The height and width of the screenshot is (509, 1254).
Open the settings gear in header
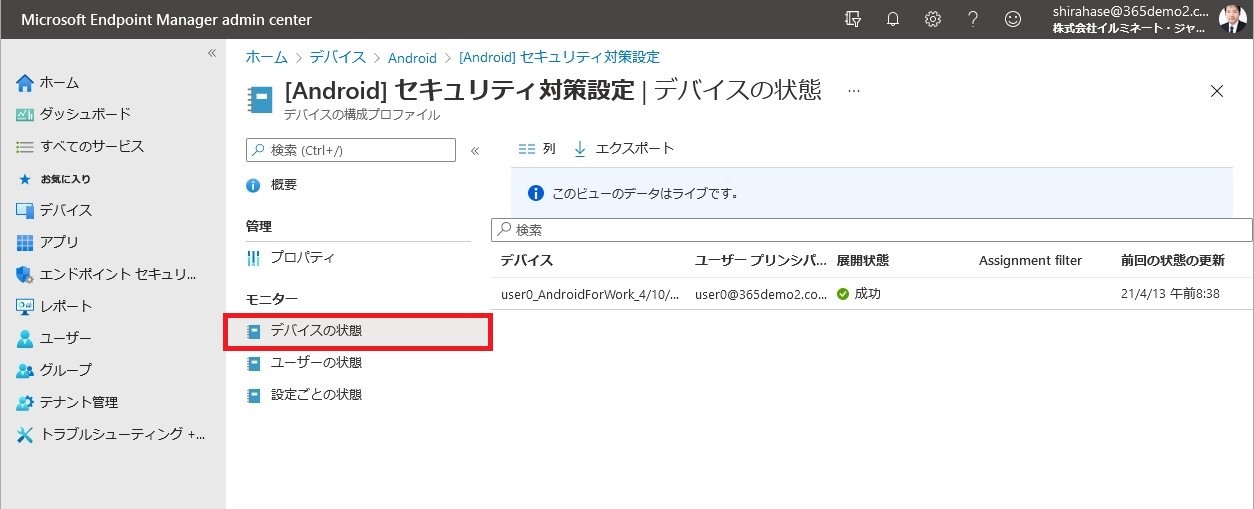[x=933, y=19]
